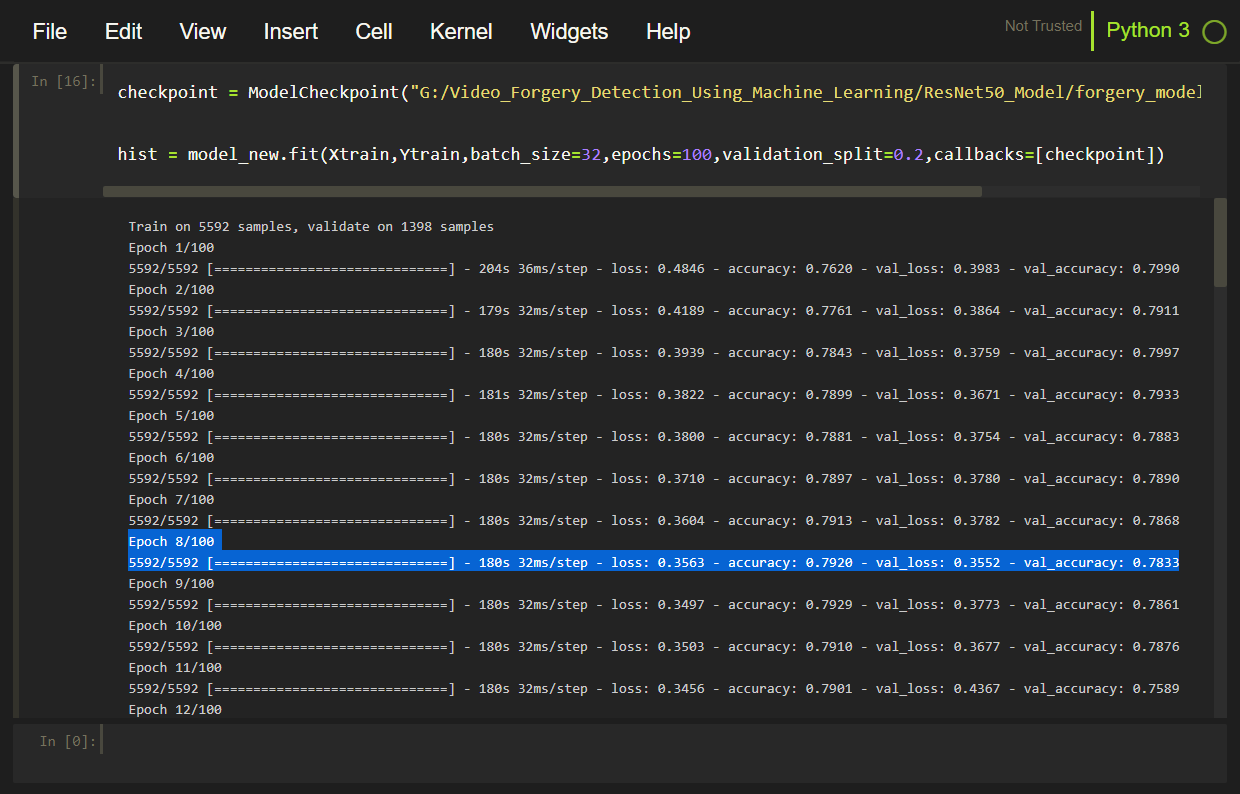
Task: Click the 'Epoch 2/100' output line
Action: coord(171,290)
